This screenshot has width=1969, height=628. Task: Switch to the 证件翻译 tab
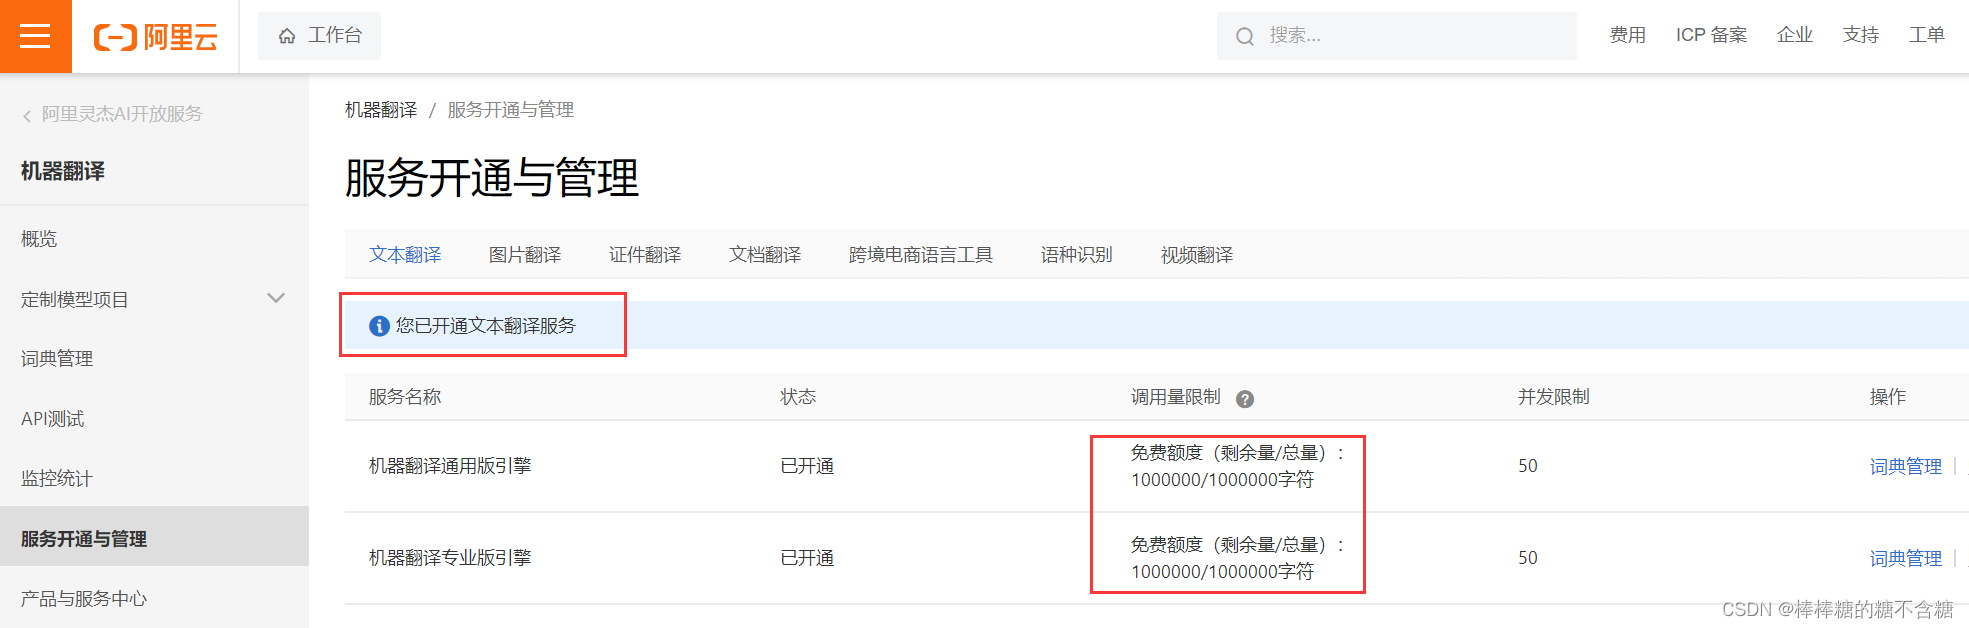(x=645, y=255)
